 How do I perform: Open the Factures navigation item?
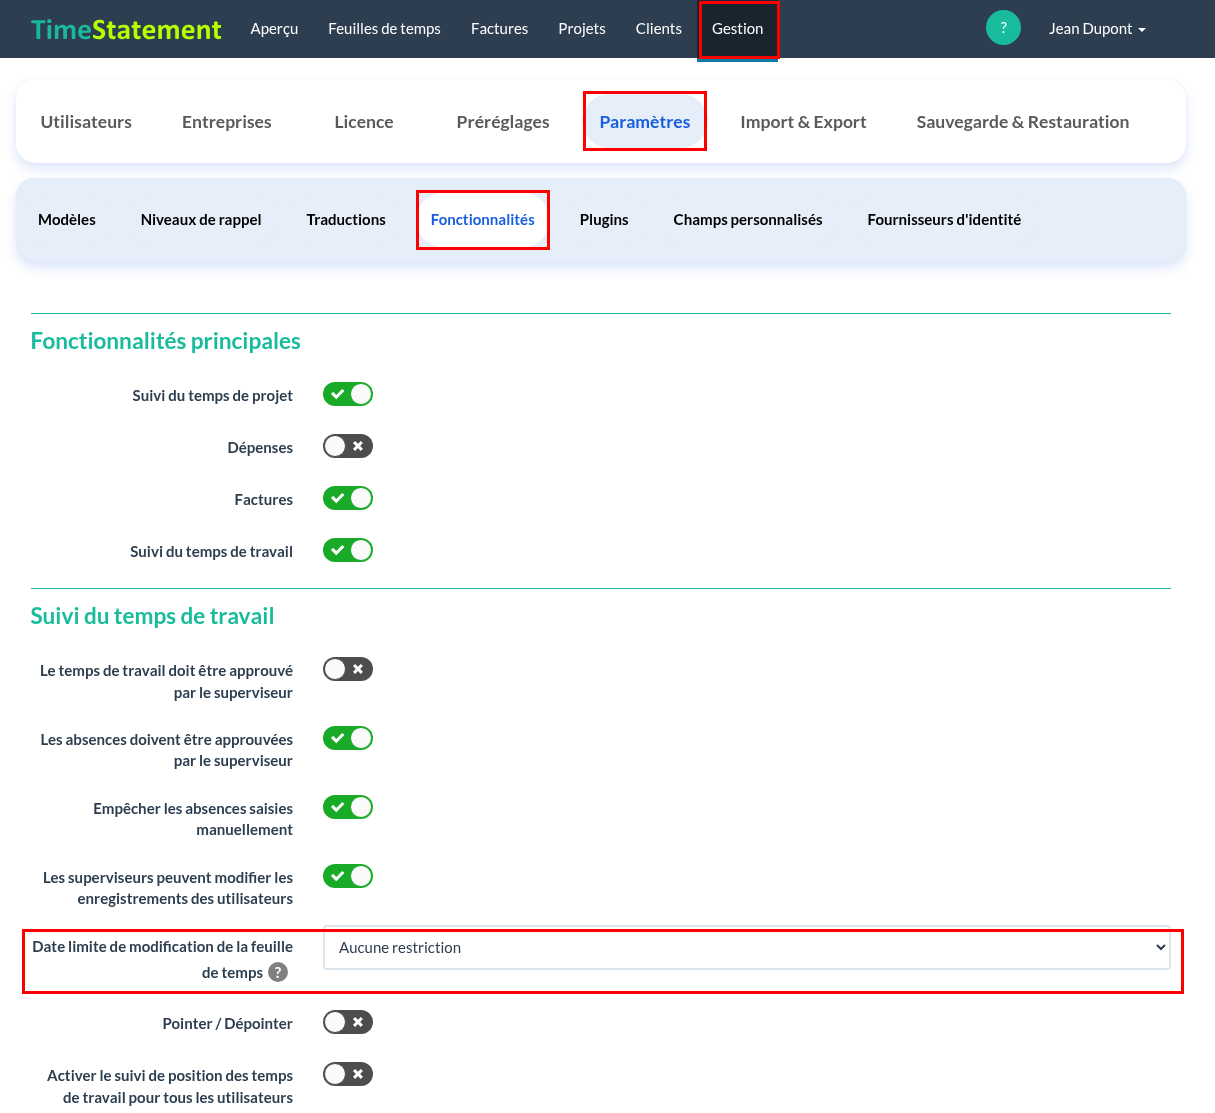[499, 29]
